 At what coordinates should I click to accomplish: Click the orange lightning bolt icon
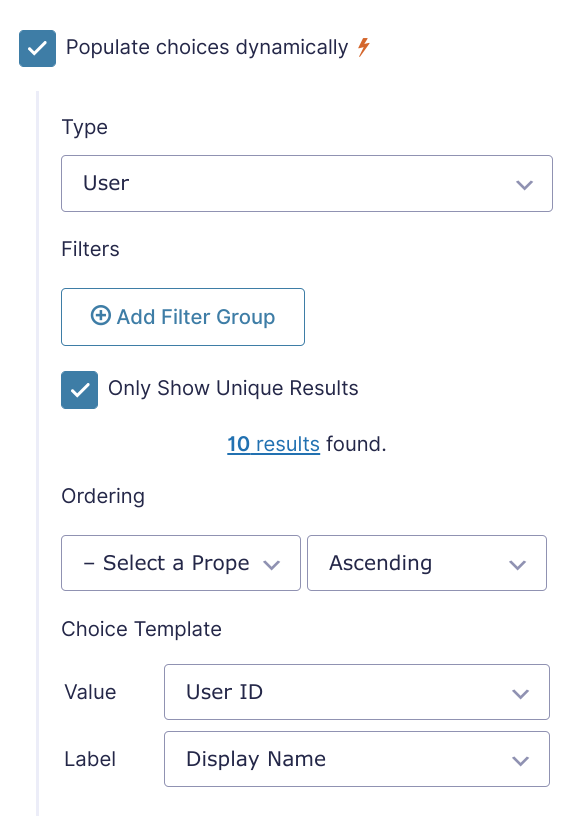pyautogui.click(x=364, y=47)
